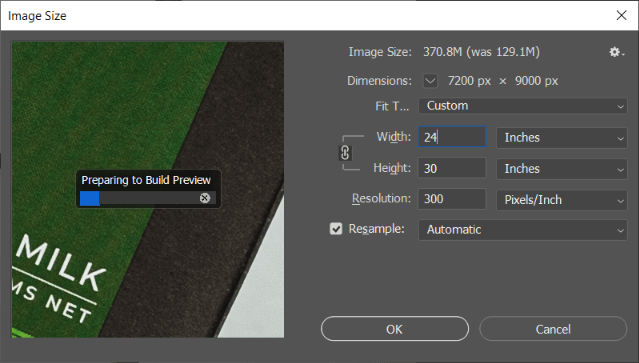Focus the Resolution input field
Screen dimensions: 639x363
[452, 199]
